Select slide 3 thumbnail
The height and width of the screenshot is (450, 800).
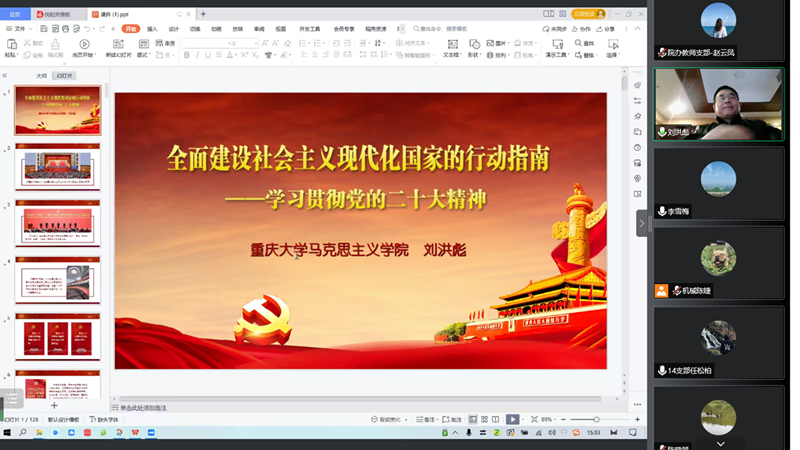(x=58, y=223)
